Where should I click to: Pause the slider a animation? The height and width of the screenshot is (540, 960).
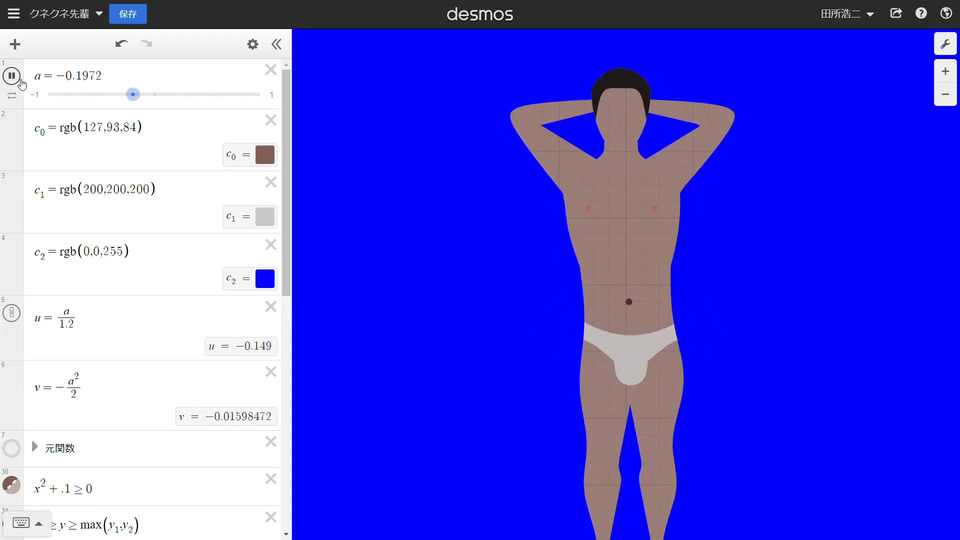[11, 76]
